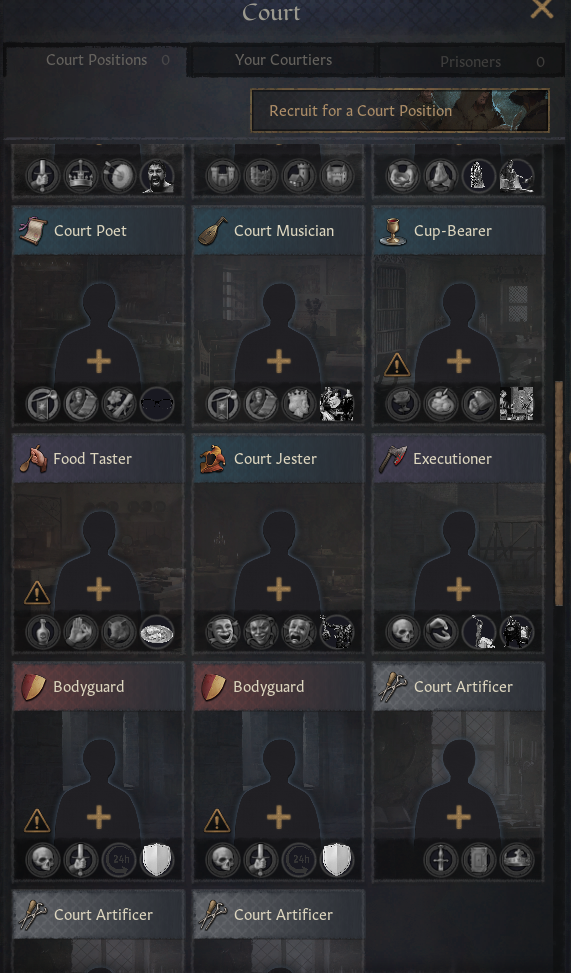
Task: Click the 24h icon under first Bodyguard
Action: point(120,860)
